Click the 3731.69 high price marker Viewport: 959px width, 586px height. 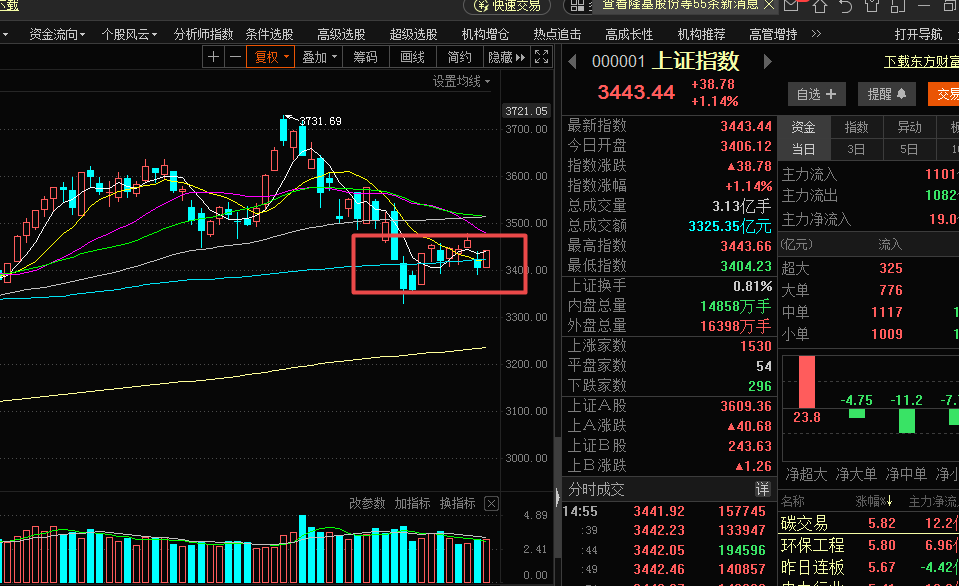(320, 121)
